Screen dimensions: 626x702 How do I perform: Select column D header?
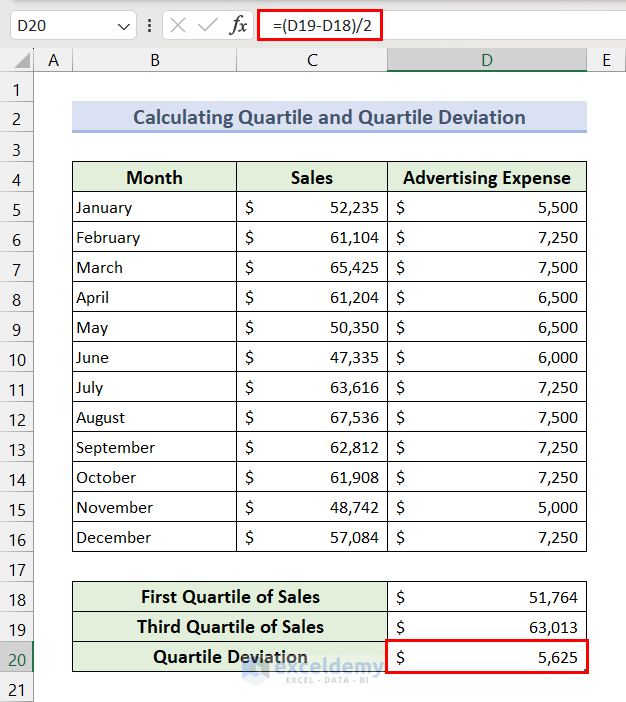coord(486,61)
